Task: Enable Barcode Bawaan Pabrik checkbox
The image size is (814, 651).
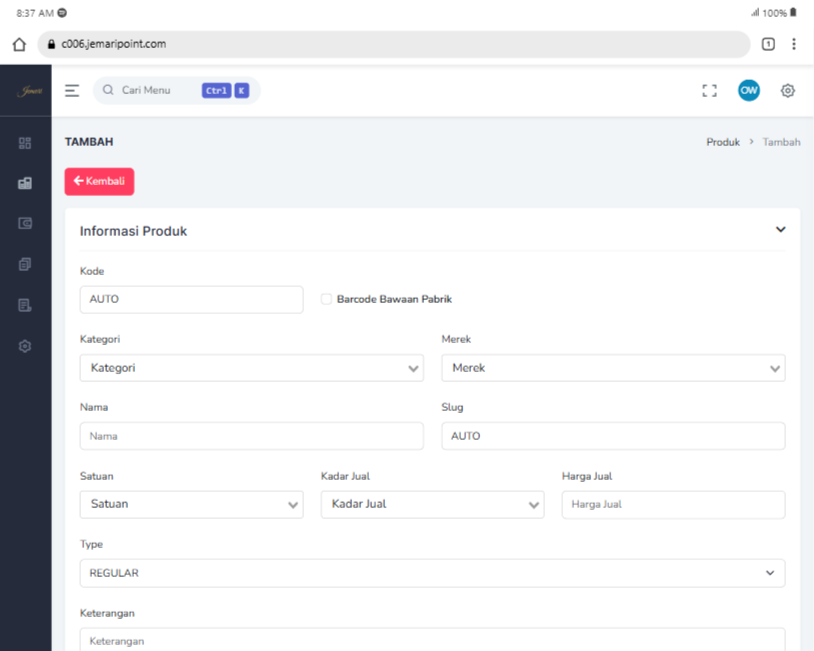Action: 327,299
